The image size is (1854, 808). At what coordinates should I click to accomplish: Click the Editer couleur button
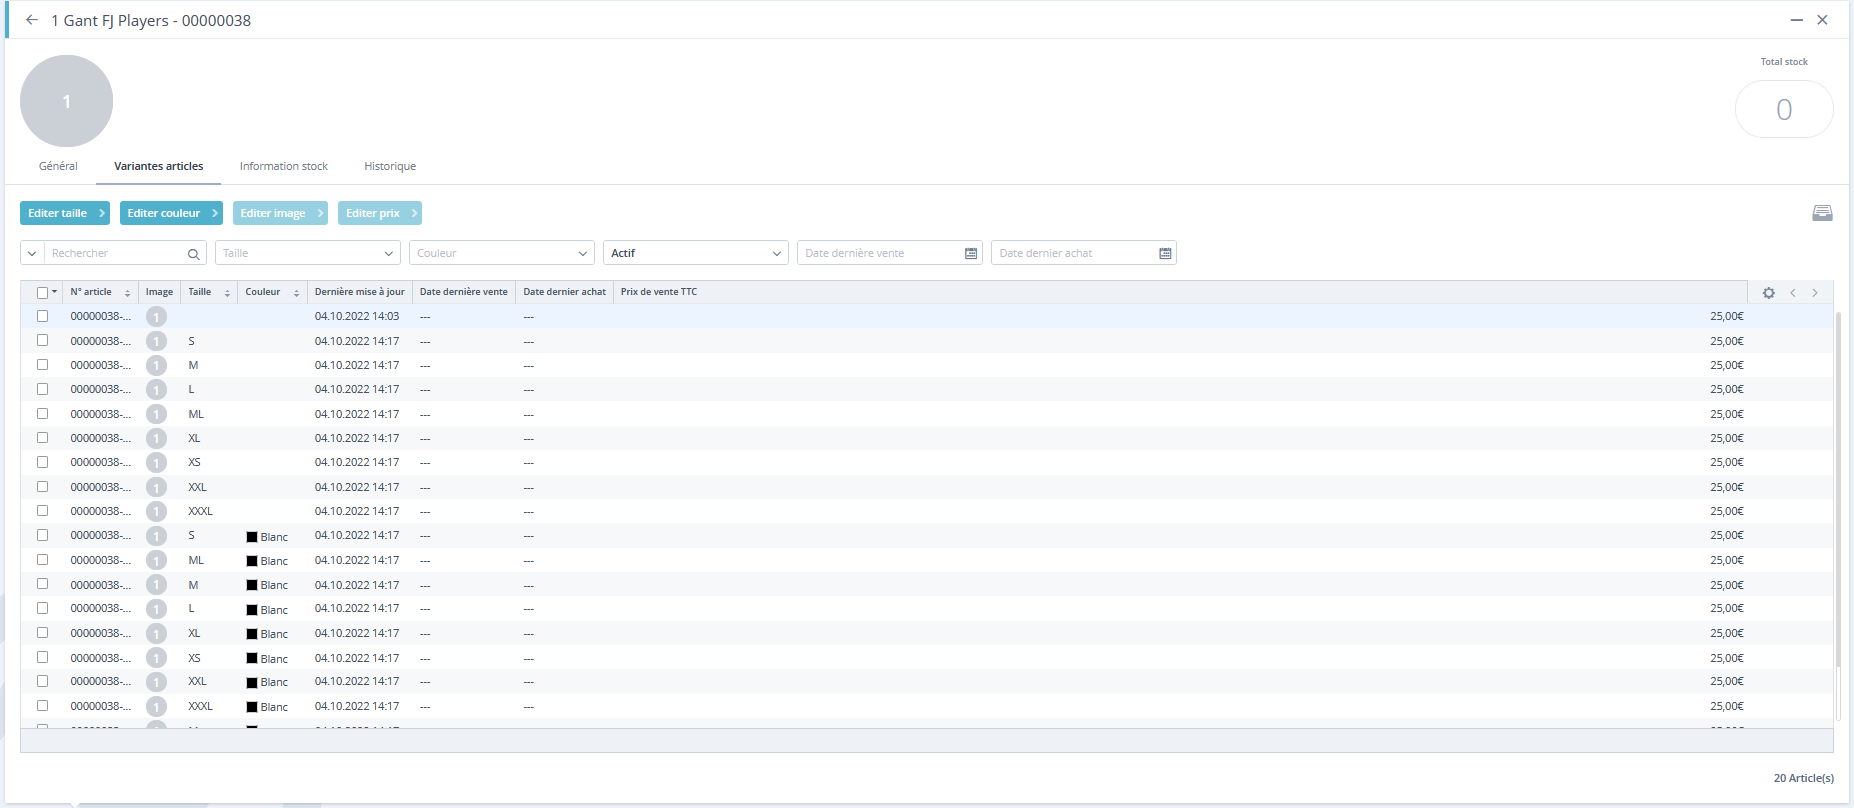pos(171,213)
